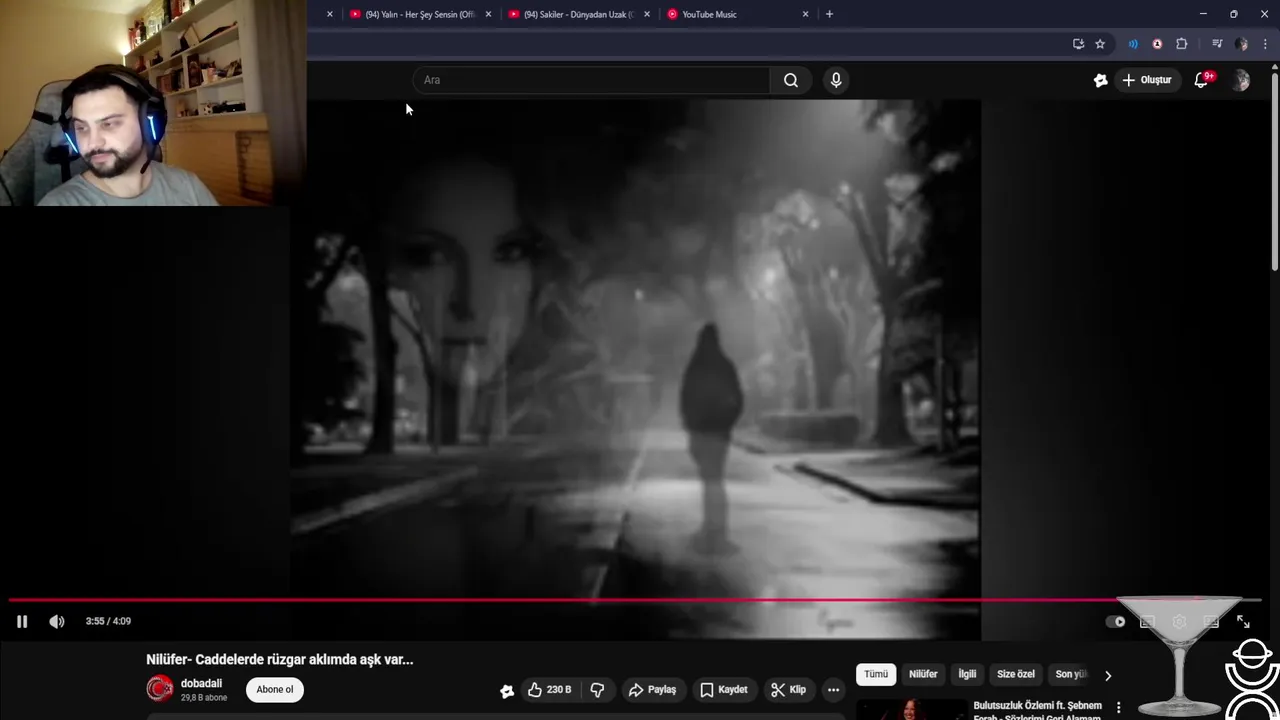Screen dimensions: 1280x720
Task: Click the sparkle icon left of Oluştur
Action: coord(1100,80)
